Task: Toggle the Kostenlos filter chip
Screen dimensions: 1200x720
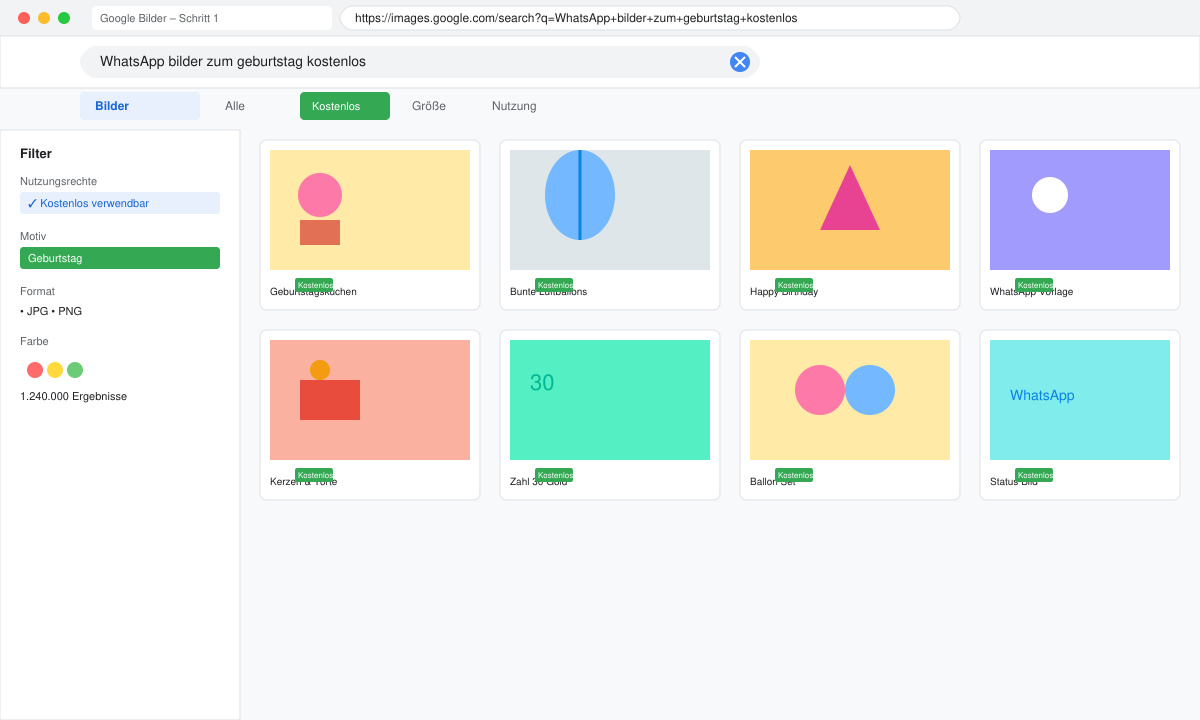Action: click(x=345, y=106)
